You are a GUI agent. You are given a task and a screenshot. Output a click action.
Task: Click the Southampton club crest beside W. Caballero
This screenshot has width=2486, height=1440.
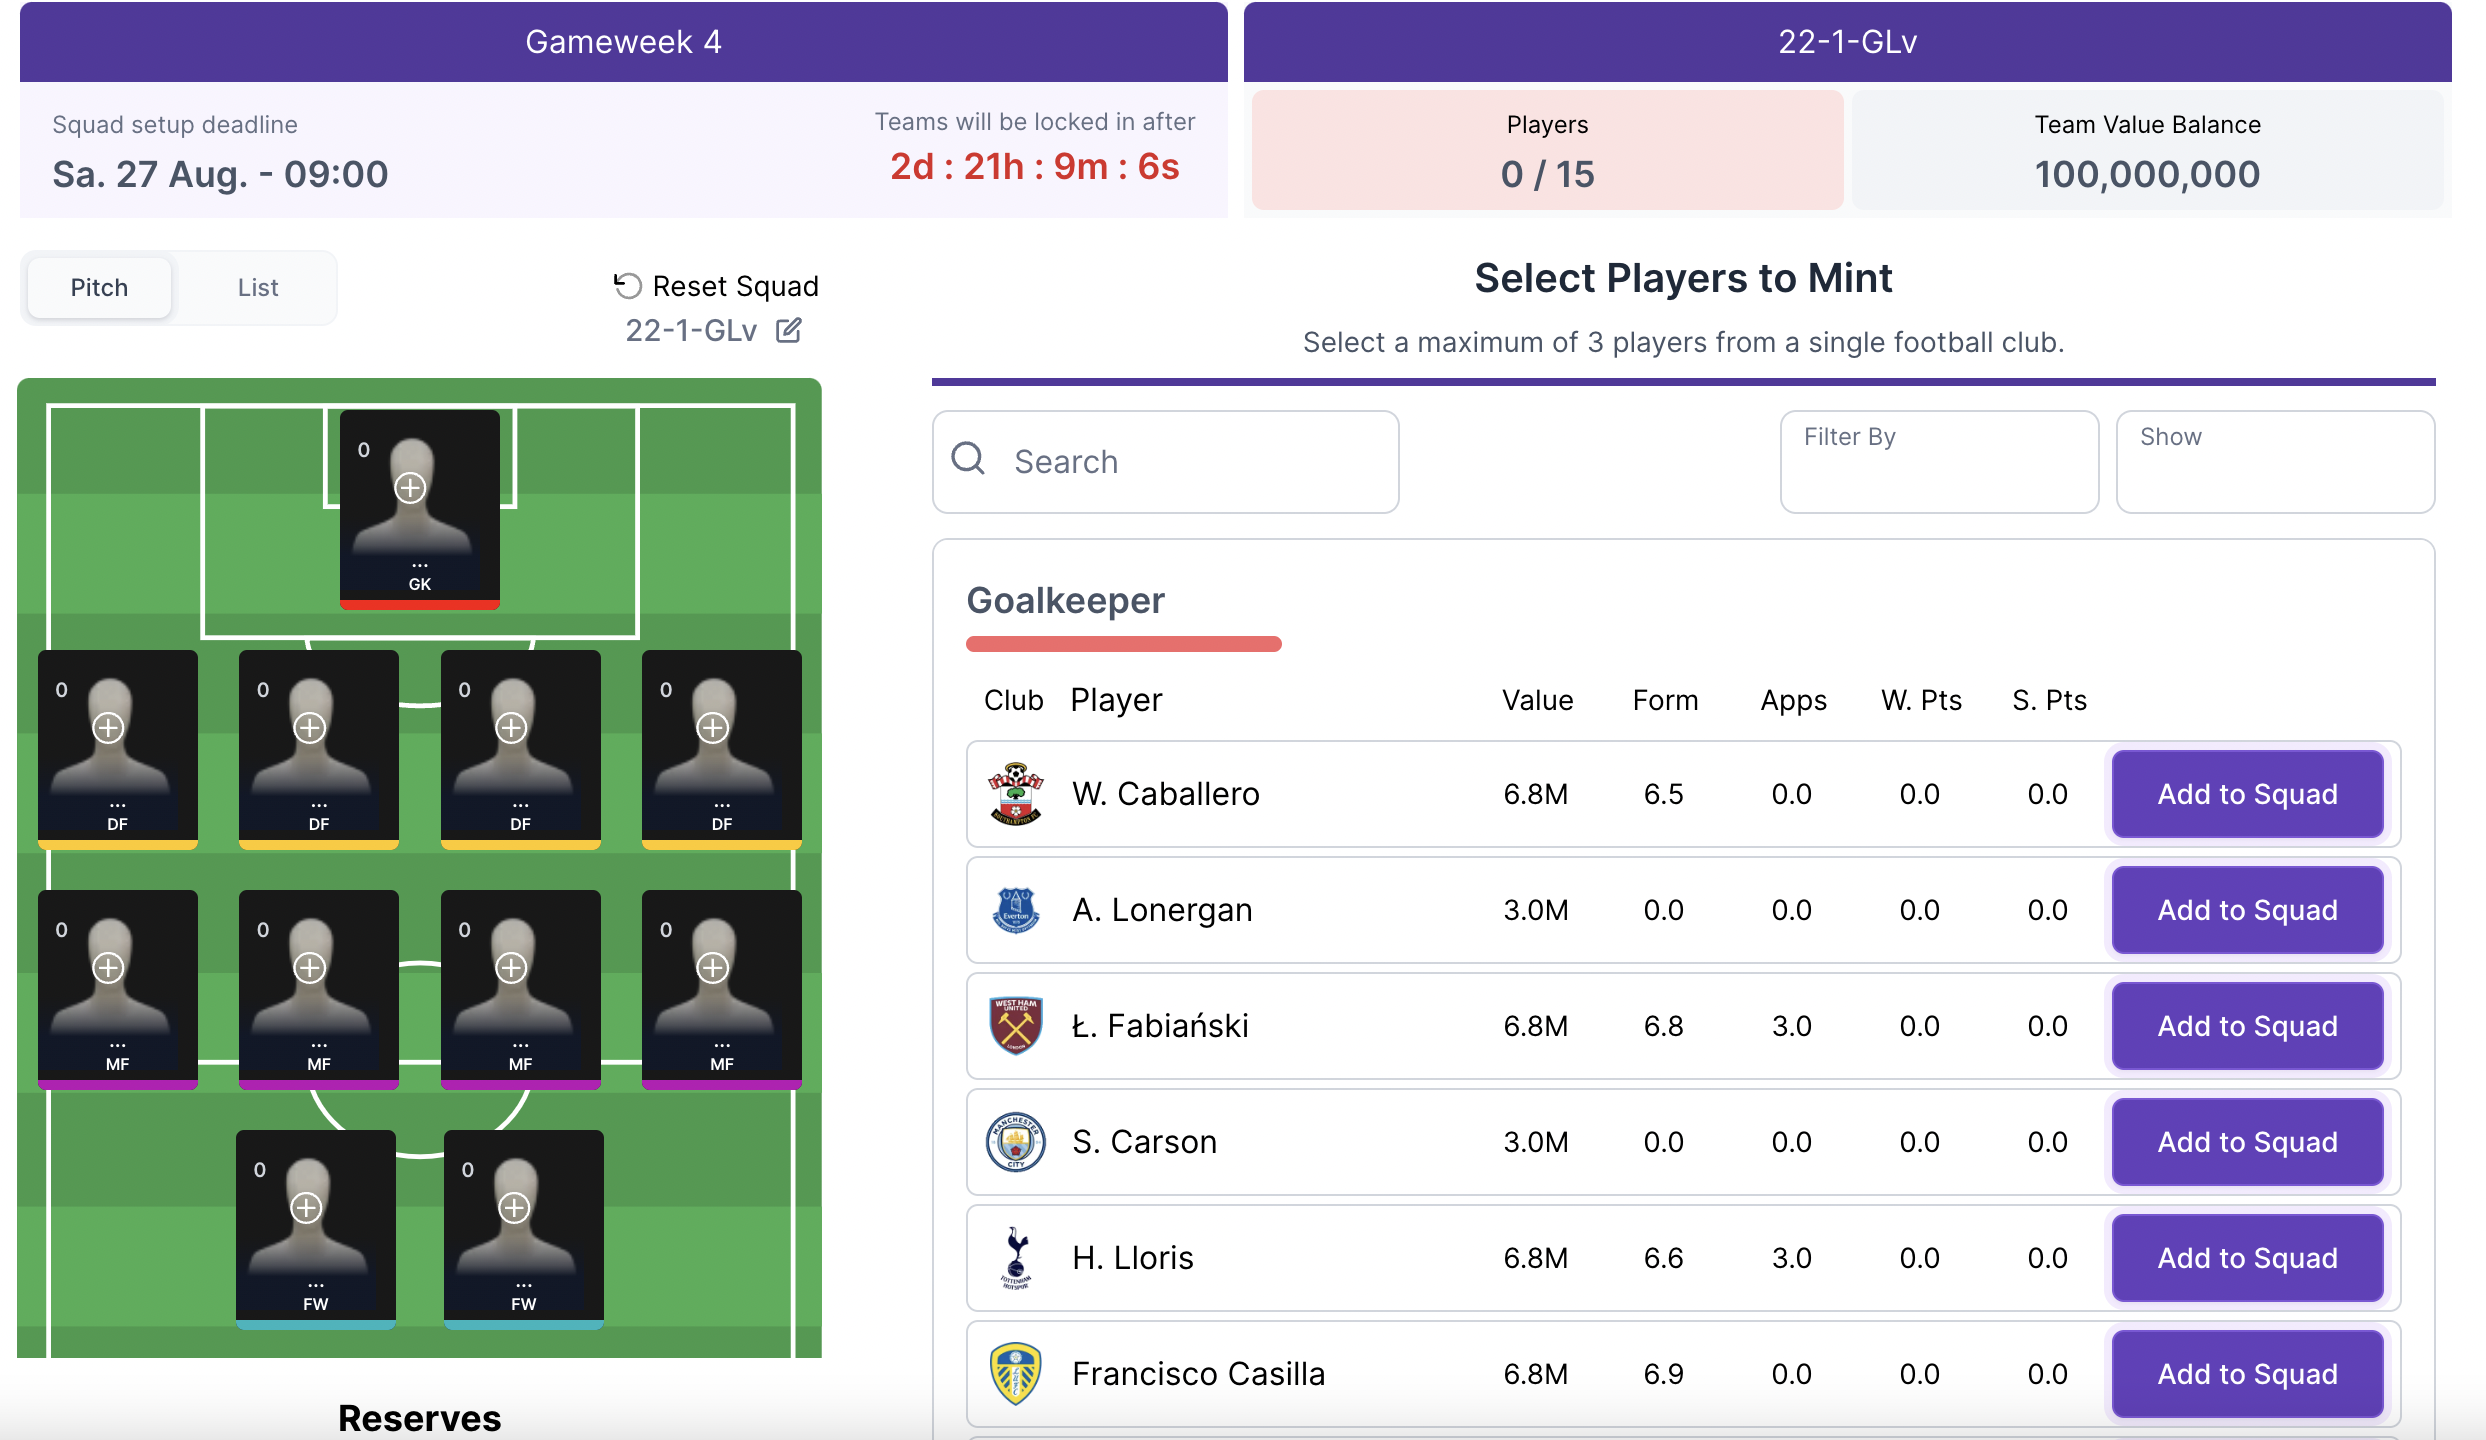[x=1015, y=794]
